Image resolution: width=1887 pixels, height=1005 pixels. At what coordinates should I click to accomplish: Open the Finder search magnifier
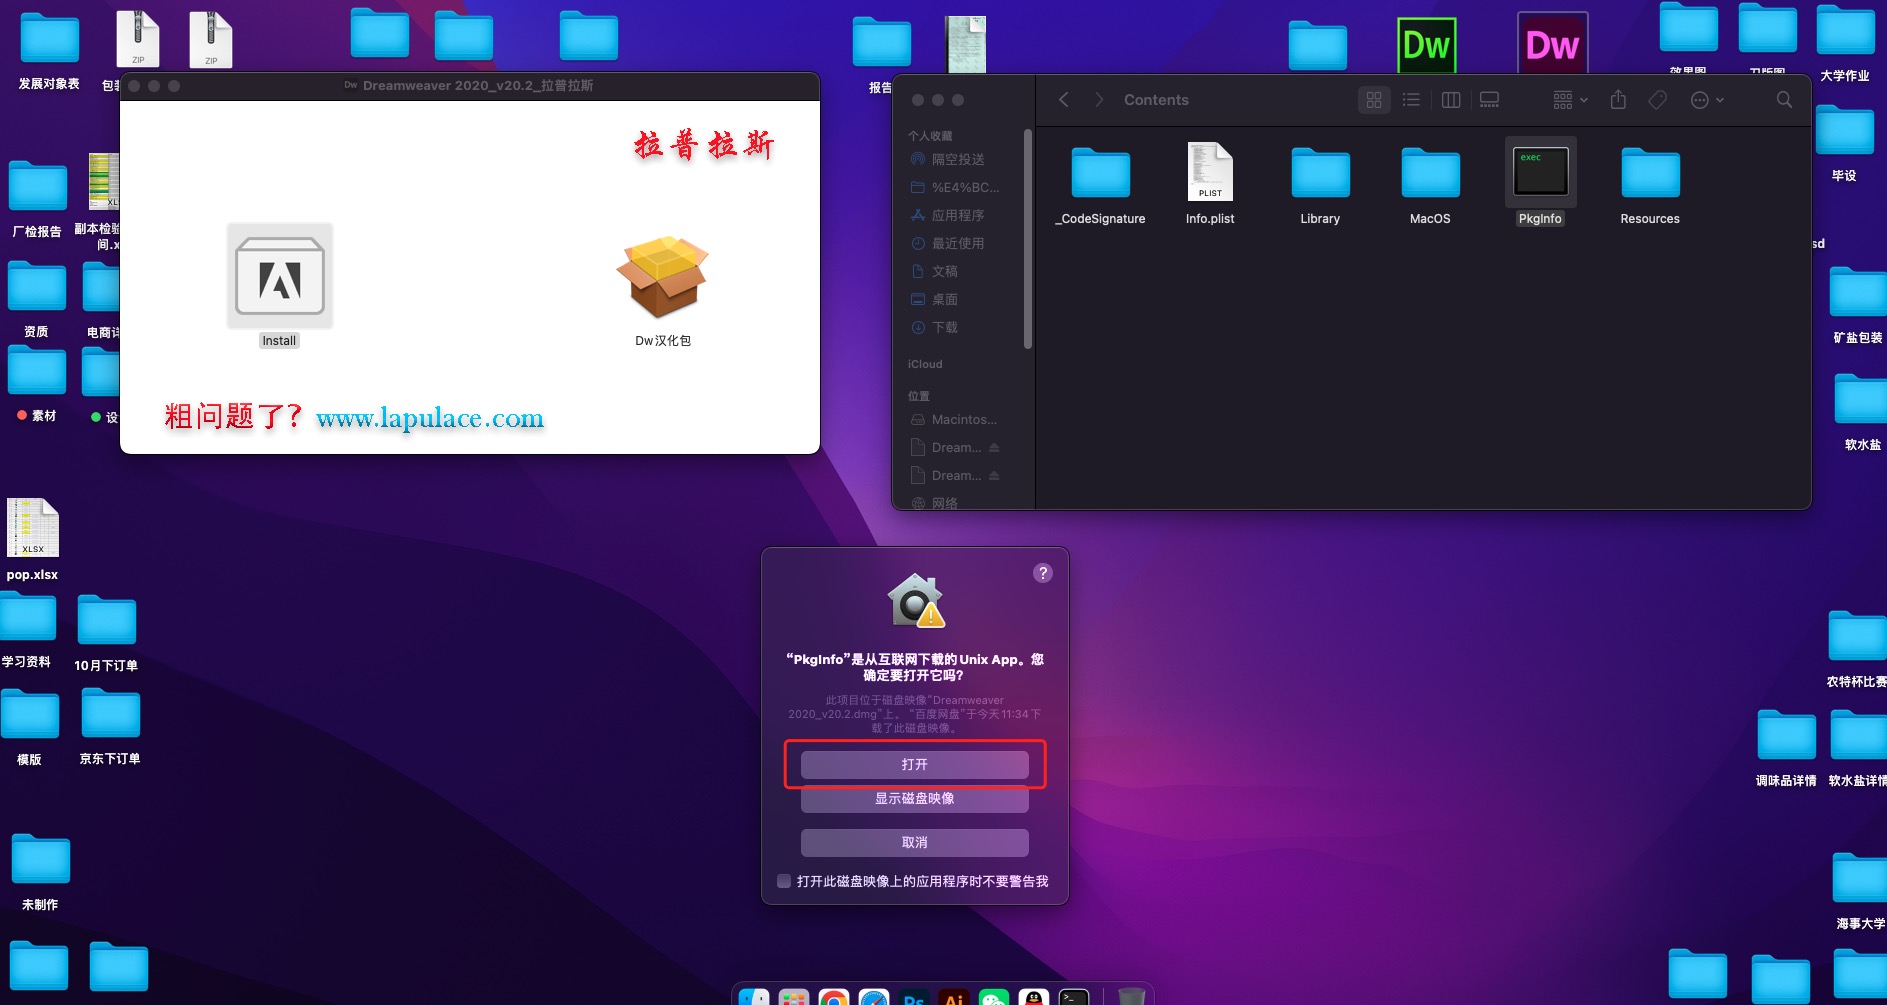click(1784, 100)
